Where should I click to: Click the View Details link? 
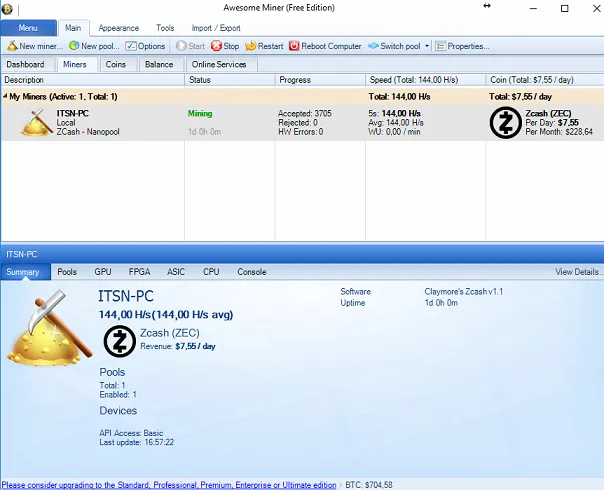577,272
